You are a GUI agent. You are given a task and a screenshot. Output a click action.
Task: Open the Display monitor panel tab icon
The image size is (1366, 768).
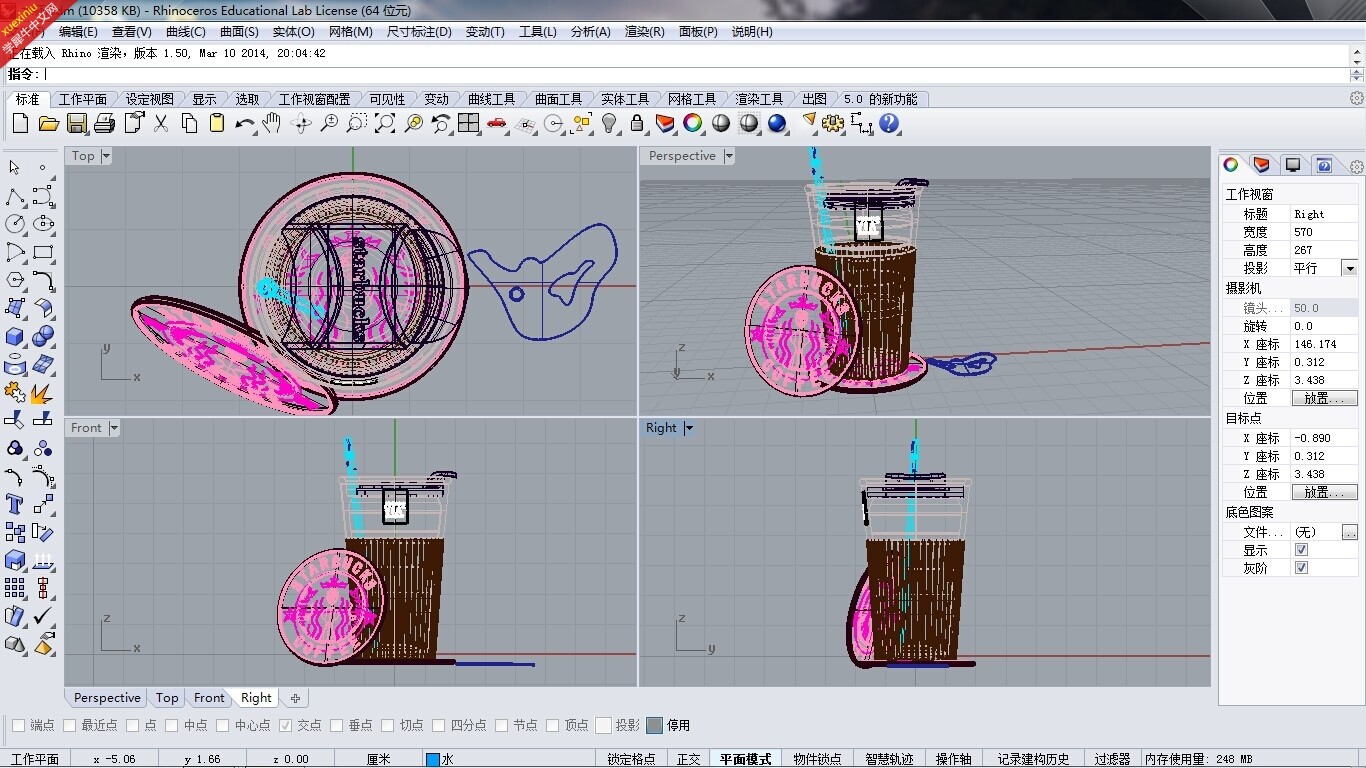1293,165
